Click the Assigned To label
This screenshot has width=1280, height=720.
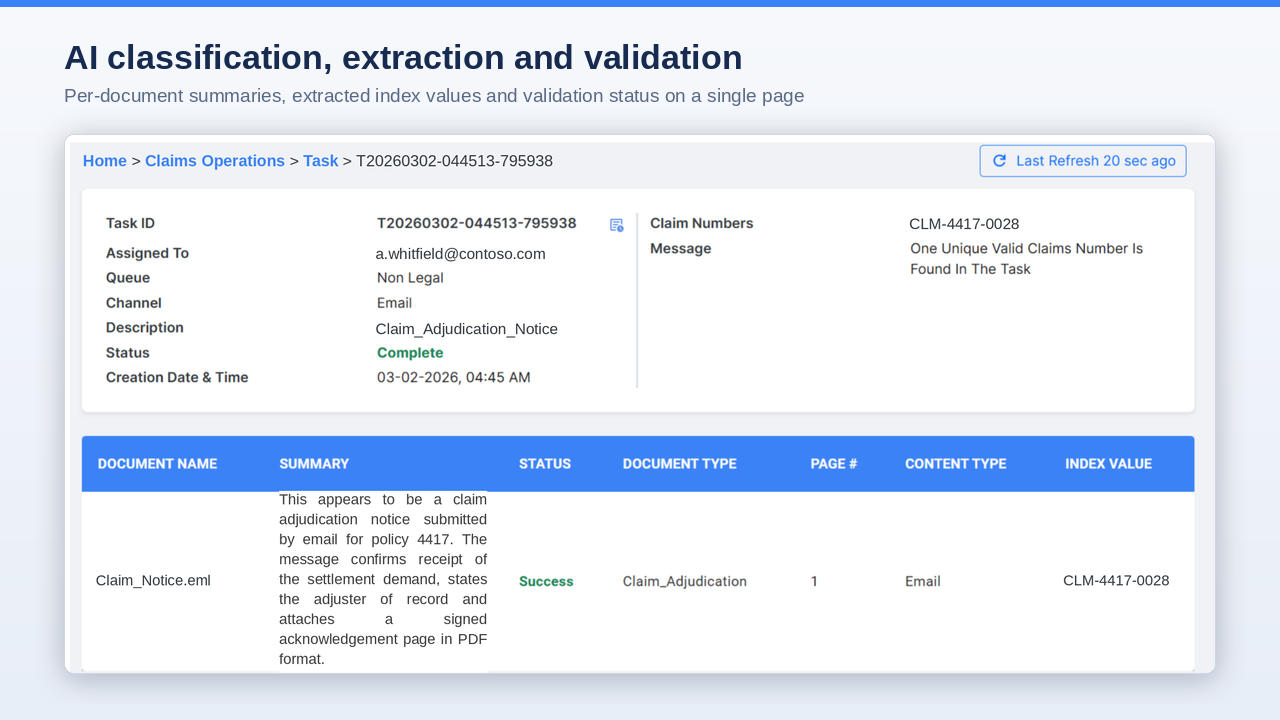[x=147, y=253]
